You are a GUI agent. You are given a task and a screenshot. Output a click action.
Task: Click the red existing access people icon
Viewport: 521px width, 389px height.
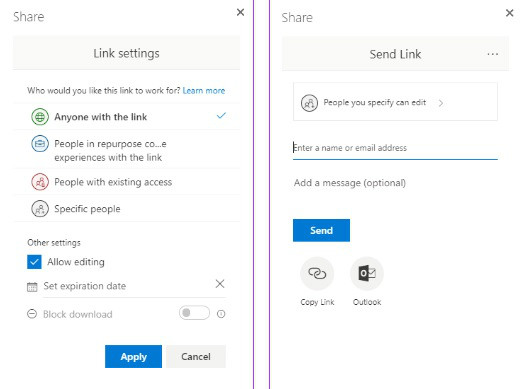(40, 182)
